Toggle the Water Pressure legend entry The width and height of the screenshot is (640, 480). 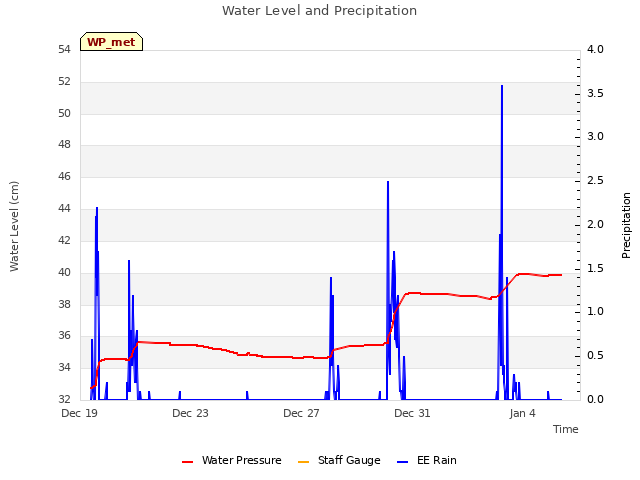click(x=232, y=460)
